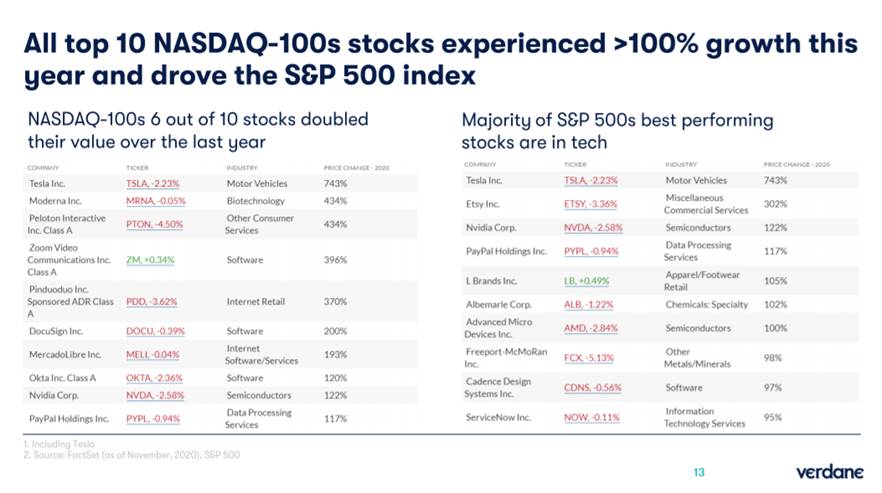Click the Verdane logo
Viewport: 882px width, 493px height.
[825, 470]
